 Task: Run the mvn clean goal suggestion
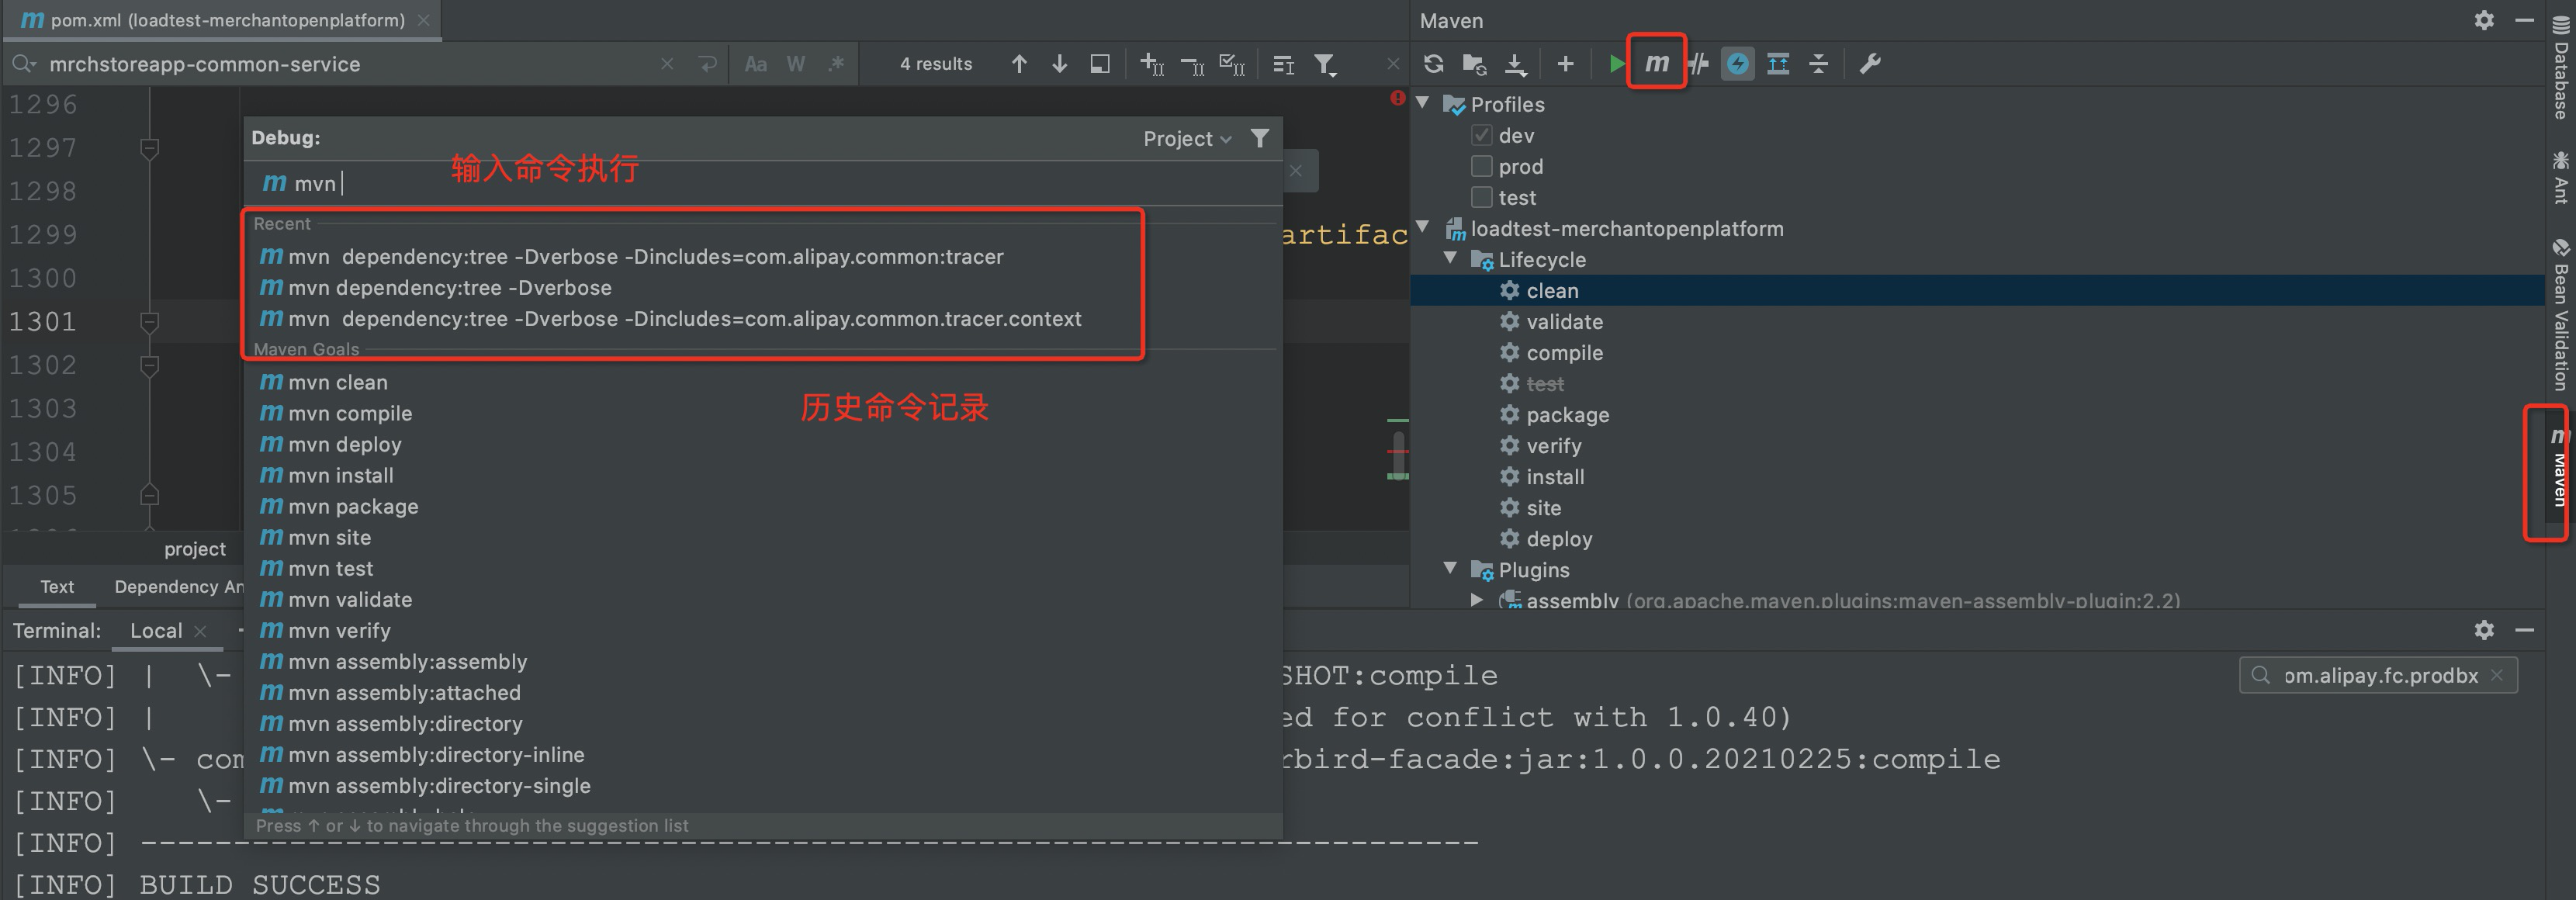click(337, 382)
